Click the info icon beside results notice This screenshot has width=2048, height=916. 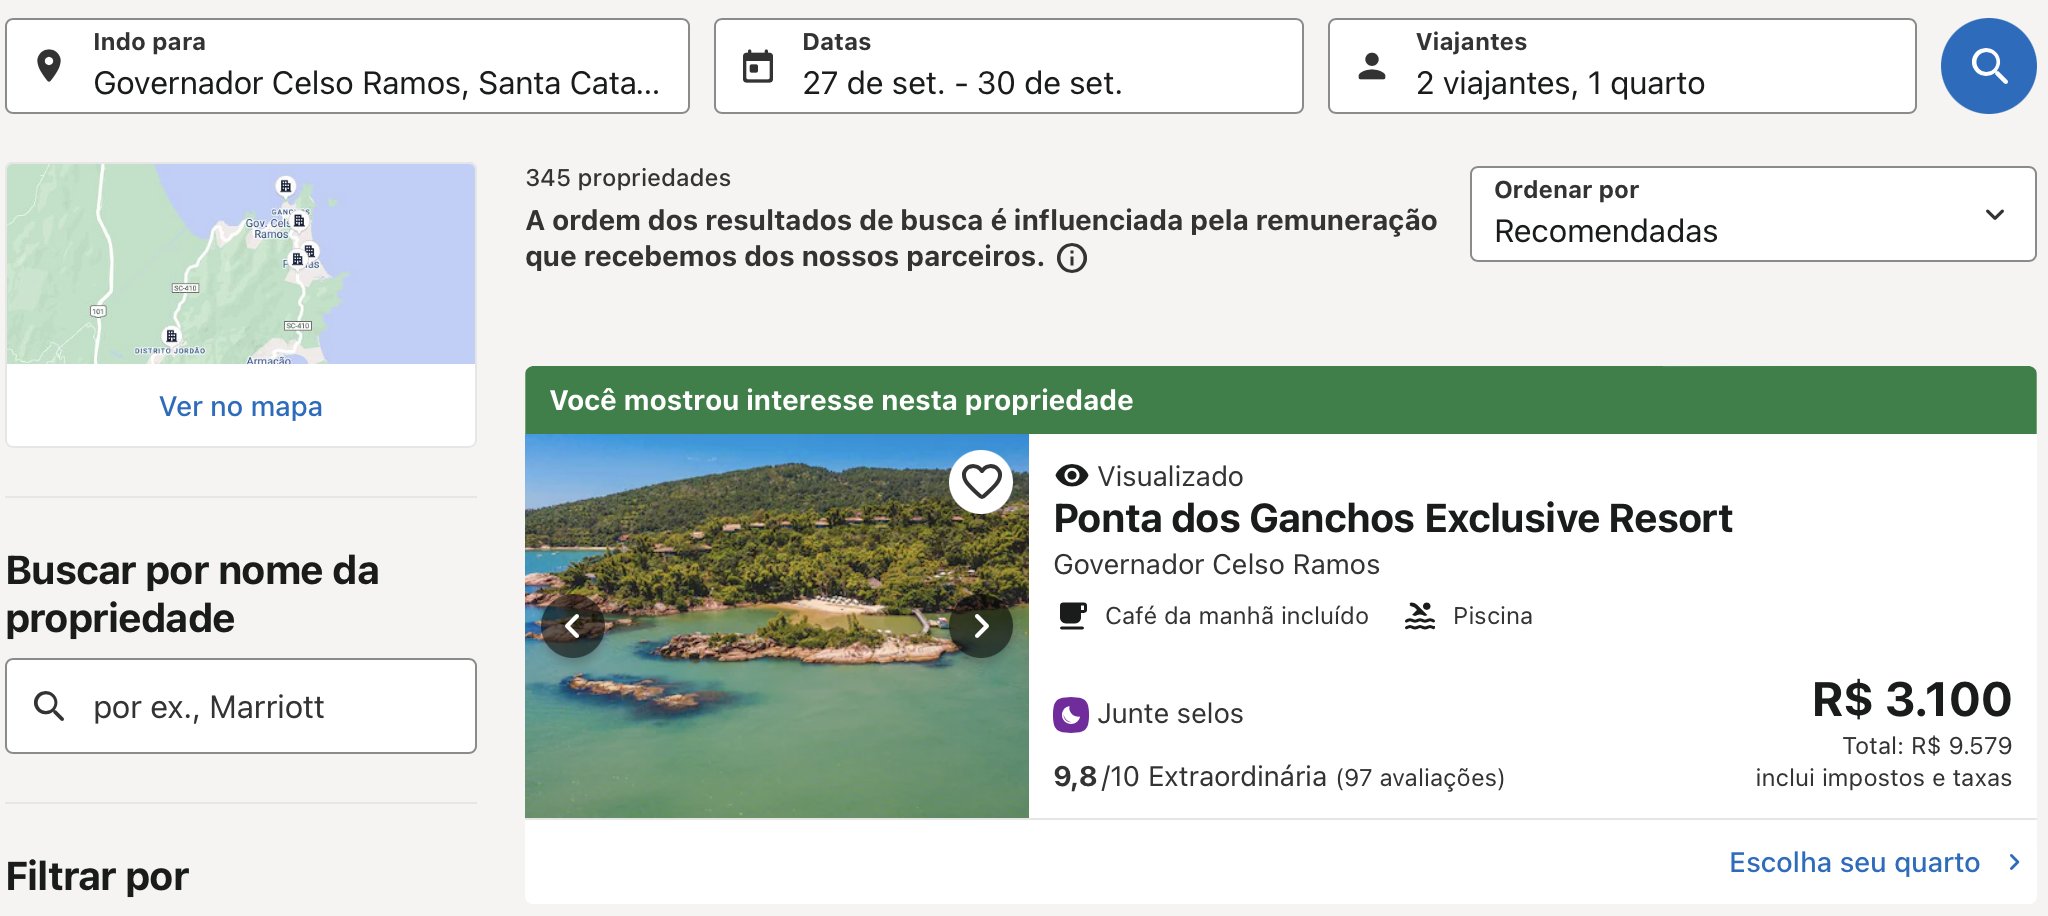[x=1072, y=258]
